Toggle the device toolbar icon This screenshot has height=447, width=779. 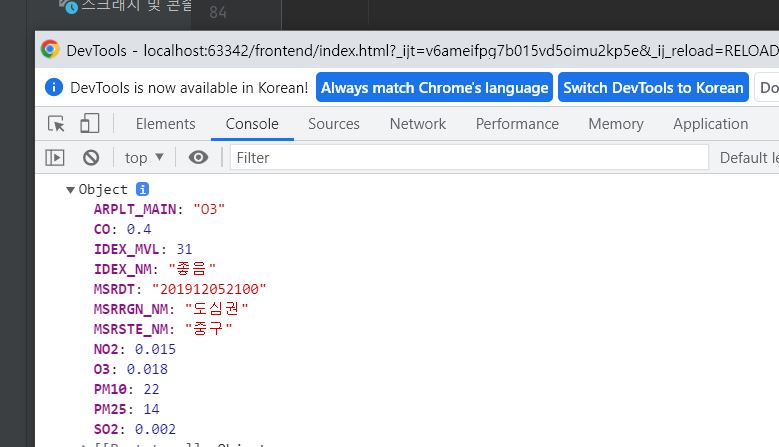tap(89, 123)
